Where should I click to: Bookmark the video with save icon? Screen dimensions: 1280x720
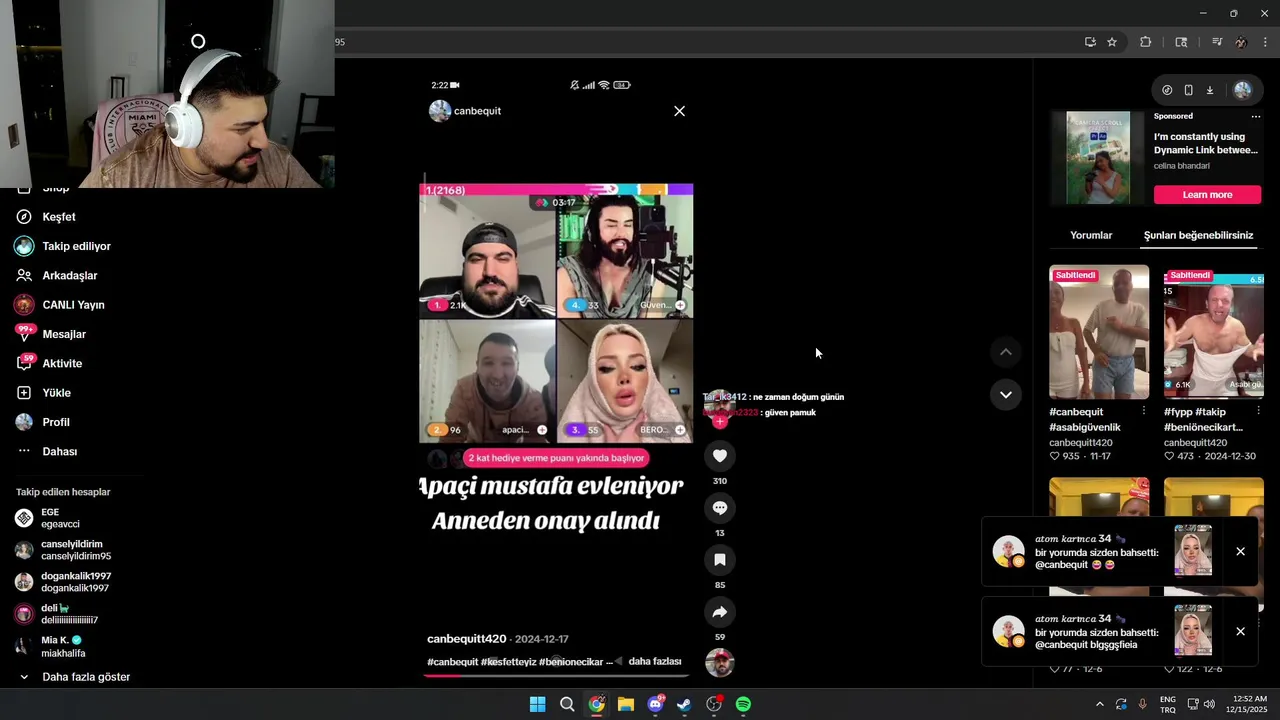point(719,560)
